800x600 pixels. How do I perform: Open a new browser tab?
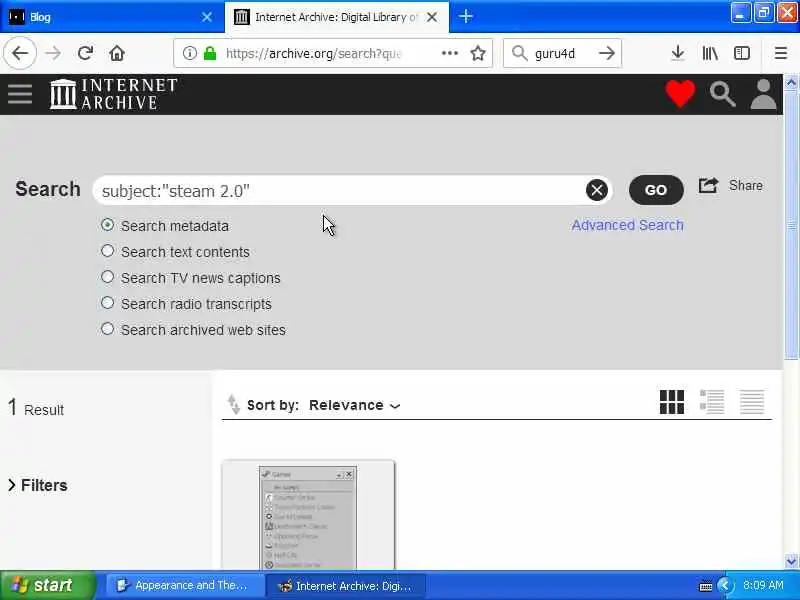click(x=465, y=17)
